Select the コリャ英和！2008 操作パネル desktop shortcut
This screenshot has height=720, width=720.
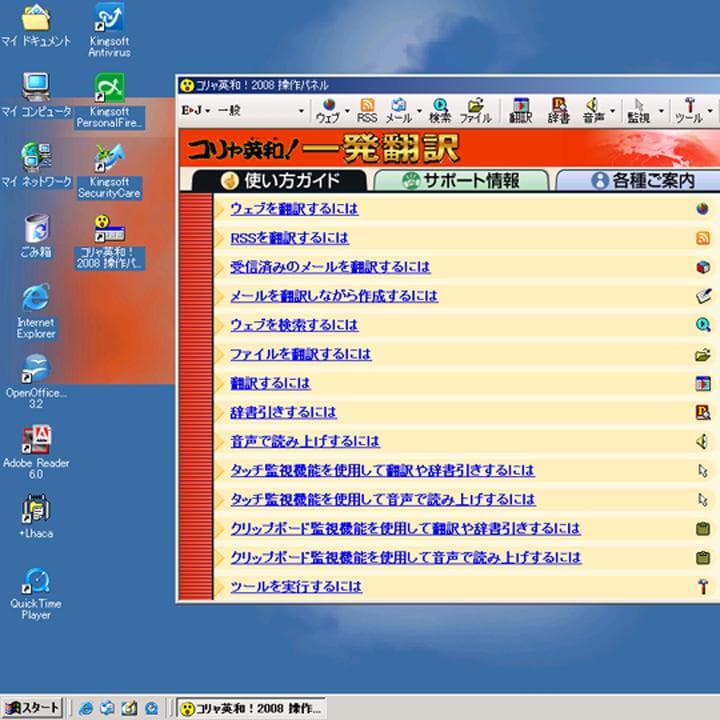click(109, 242)
